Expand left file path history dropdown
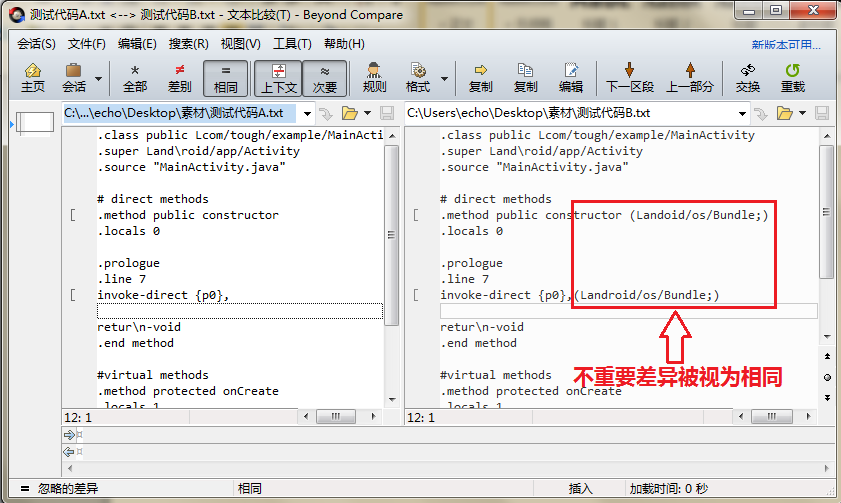 (307, 113)
